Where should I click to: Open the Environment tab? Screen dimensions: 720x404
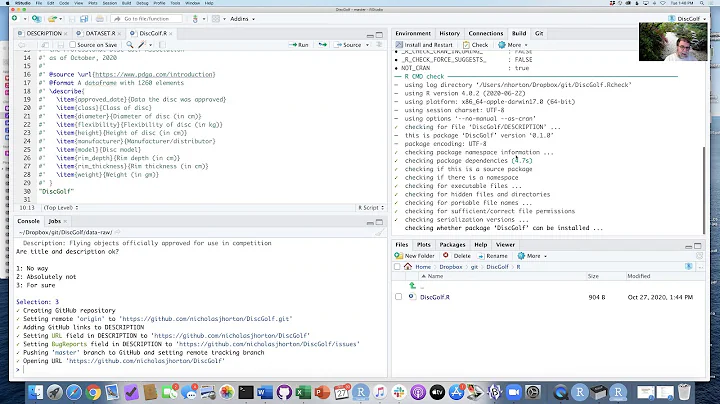[x=413, y=34]
